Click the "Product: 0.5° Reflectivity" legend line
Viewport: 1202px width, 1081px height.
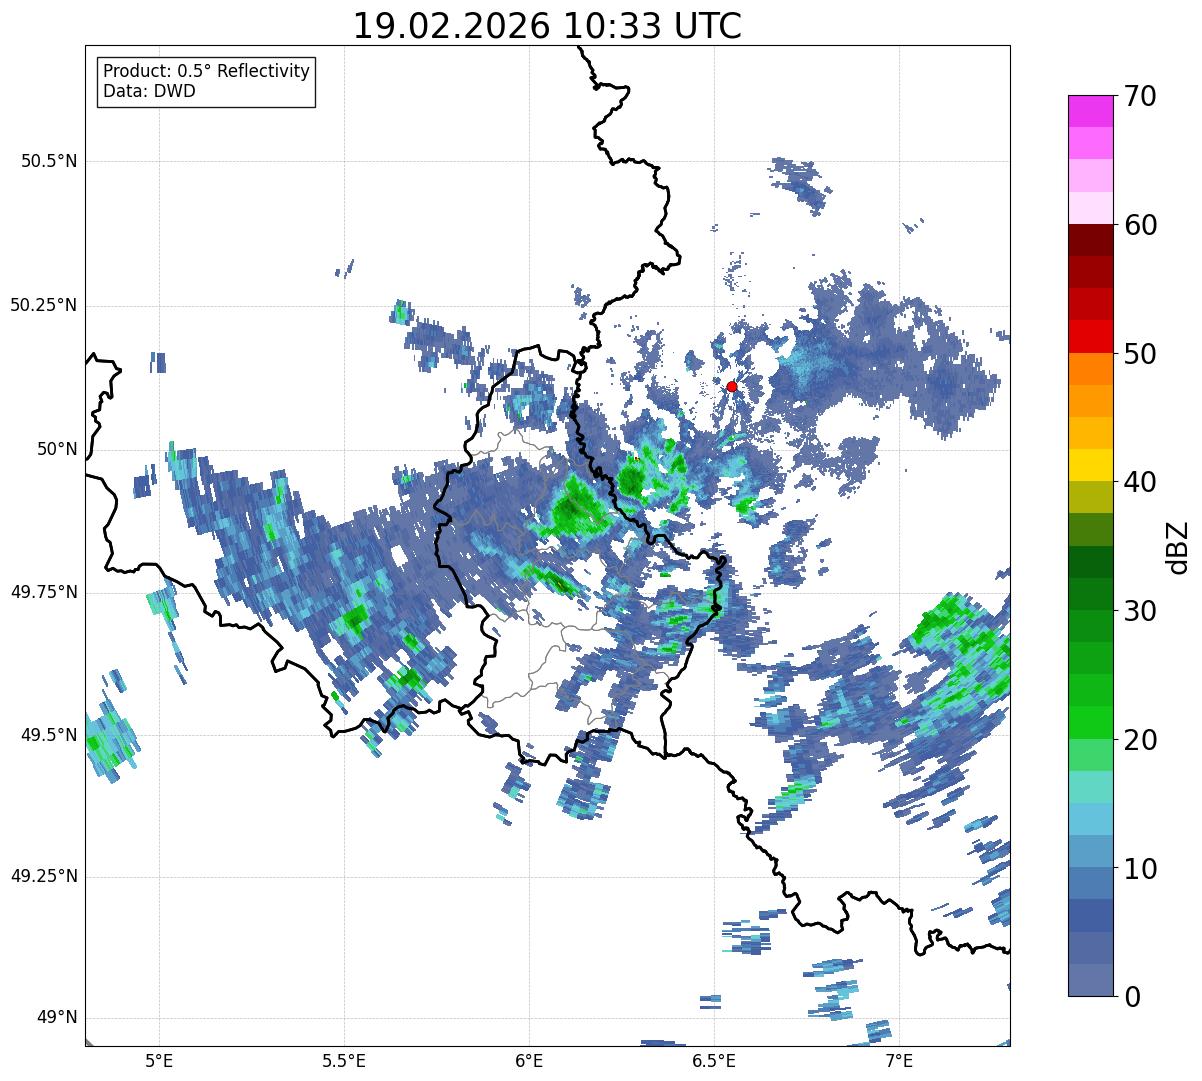coord(206,71)
